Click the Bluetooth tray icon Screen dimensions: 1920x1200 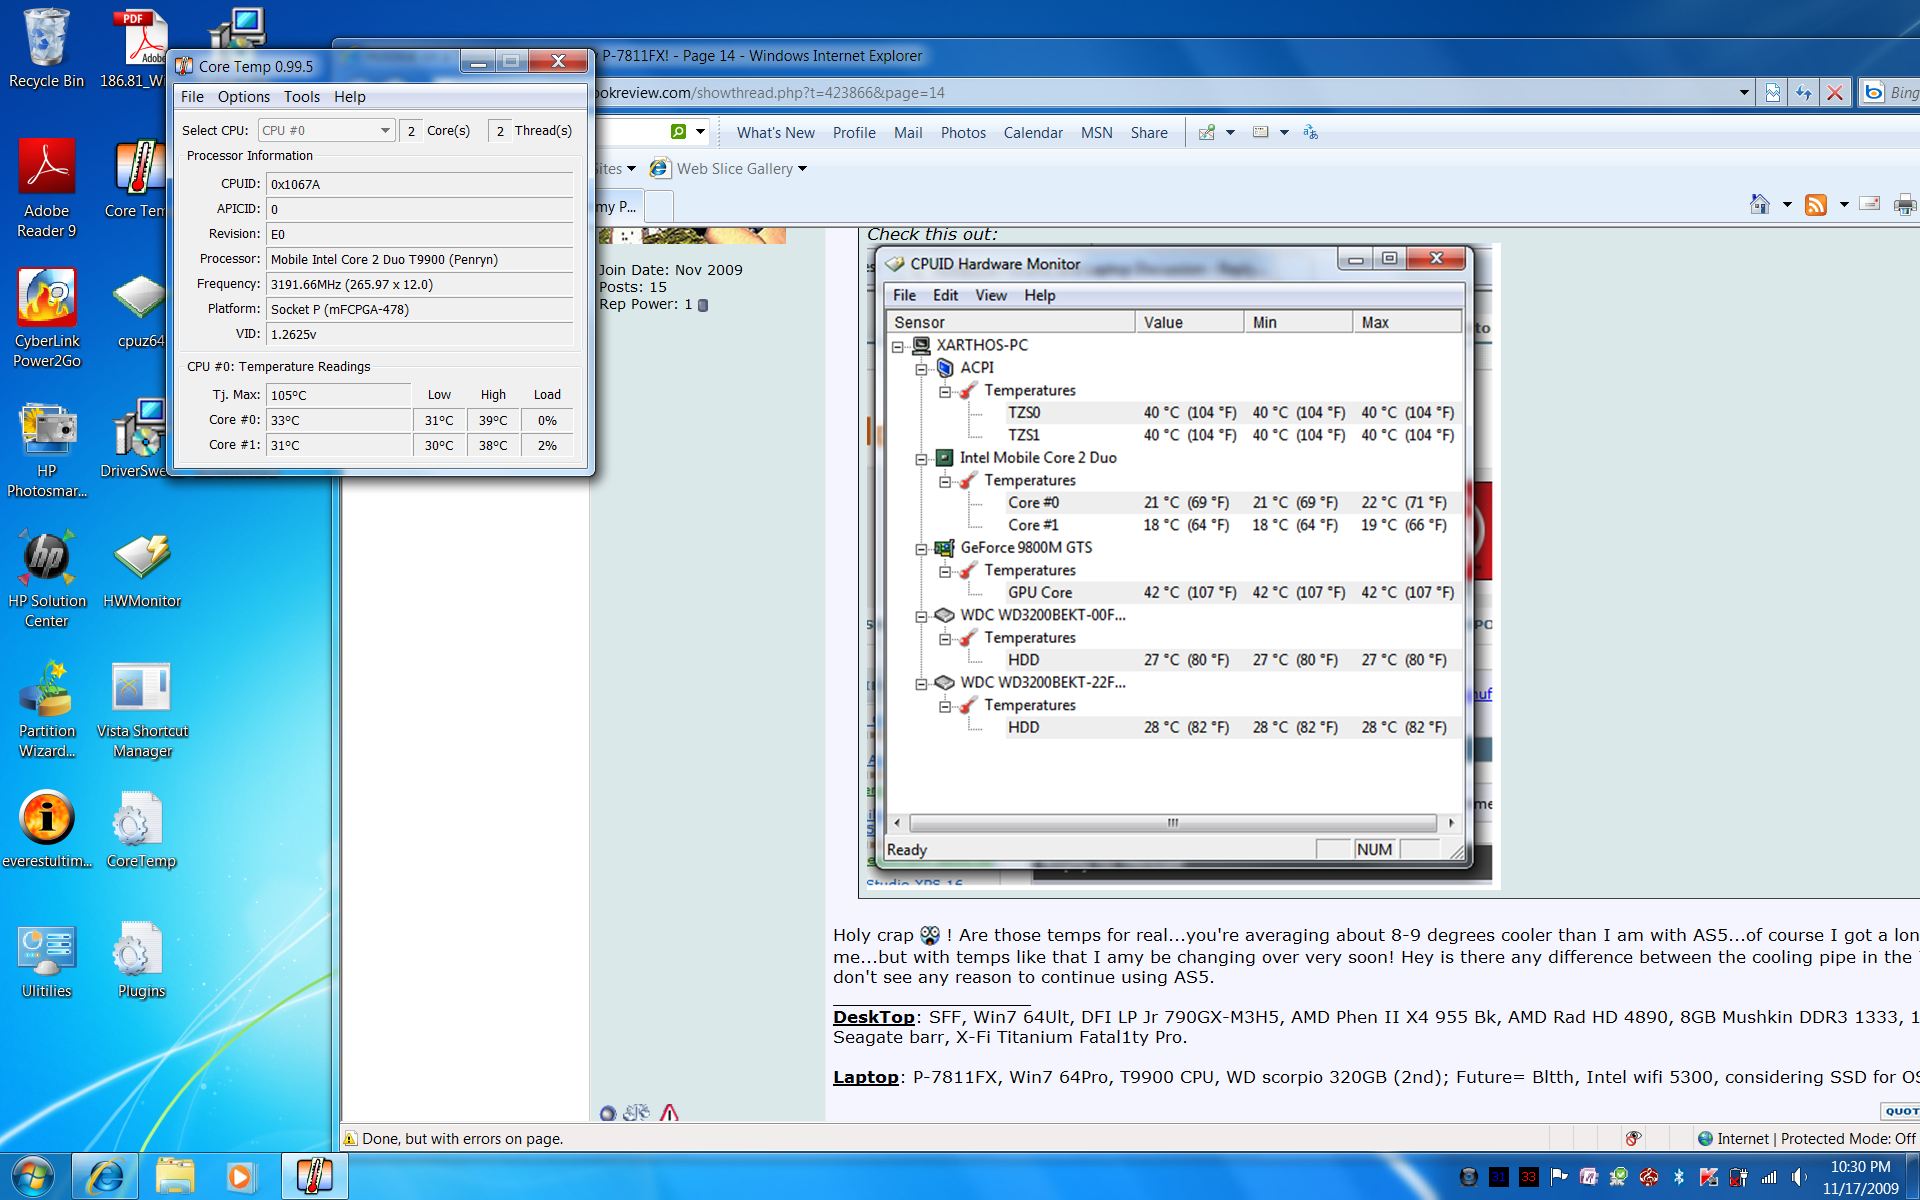coord(1679,1177)
